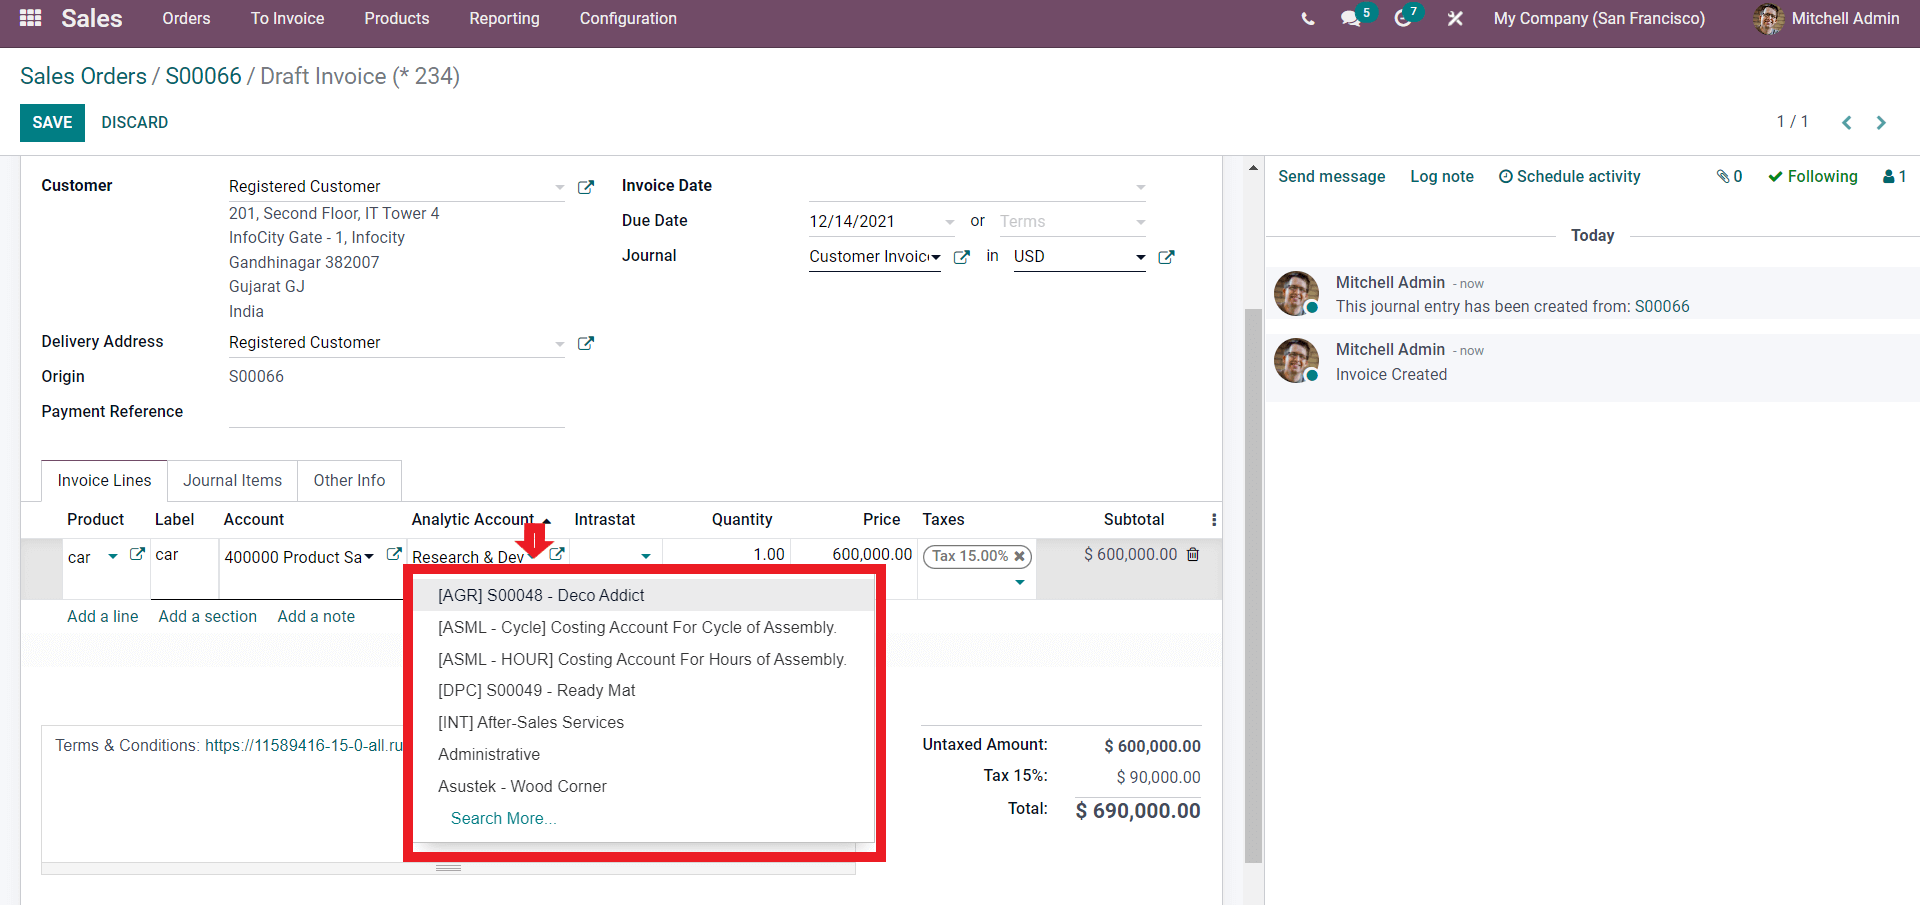Image resolution: width=1920 pixels, height=905 pixels.
Task: Switch to the Journal Items tab
Action: click(232, 481)
